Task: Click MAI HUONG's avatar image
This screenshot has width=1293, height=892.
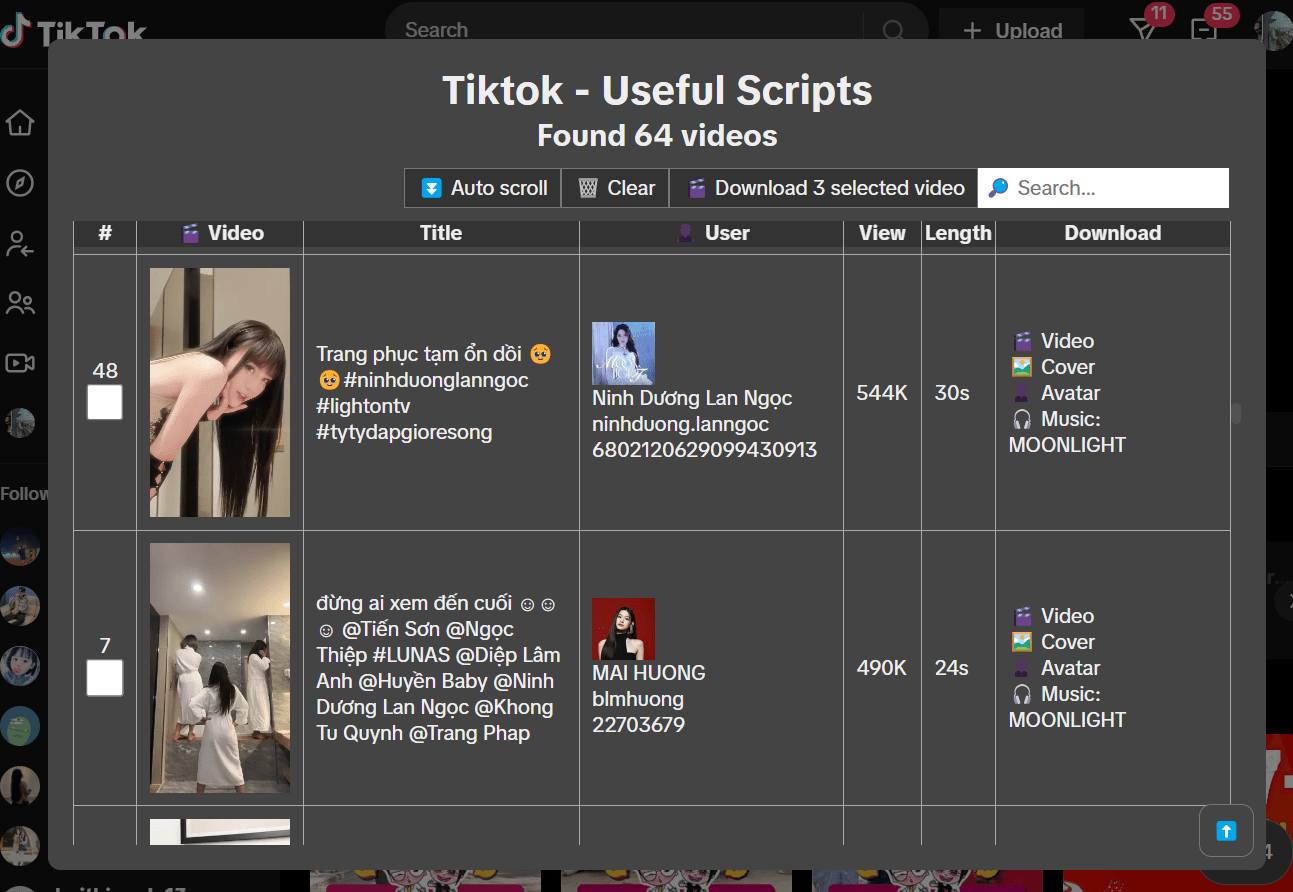Action: point(623,629)
